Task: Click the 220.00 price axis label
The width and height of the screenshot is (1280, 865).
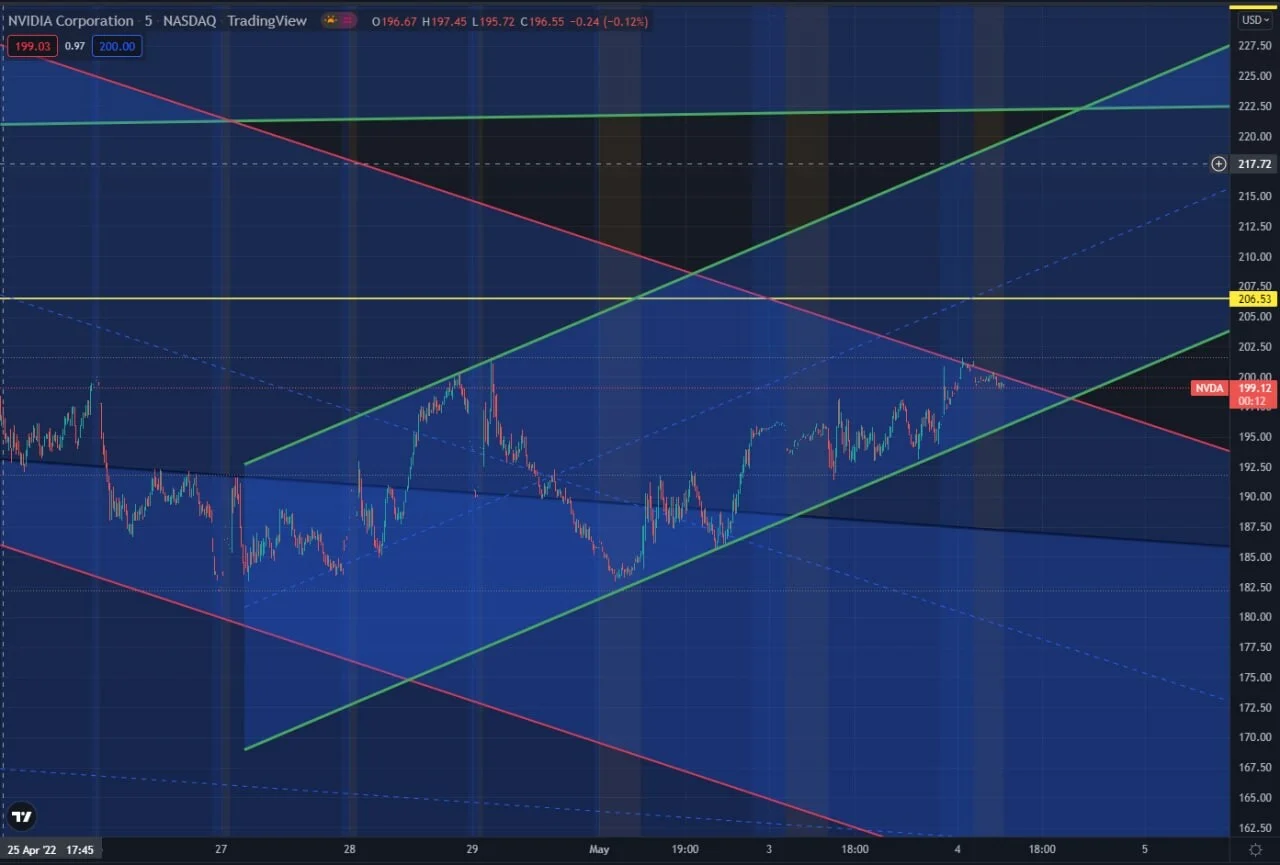Action: click(1254, 136)
